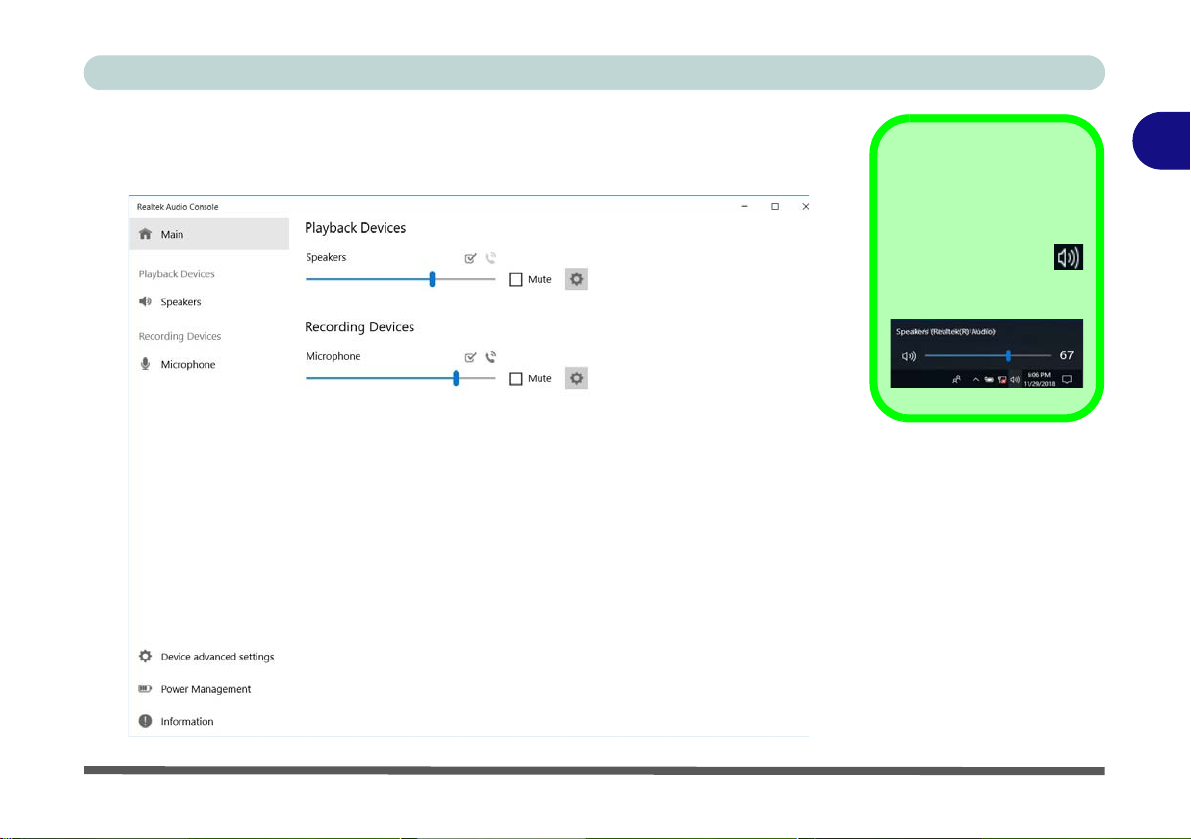The image size is (1191, 839).
Task: Click the battery tray icon
Action: (x=989, y=380)
